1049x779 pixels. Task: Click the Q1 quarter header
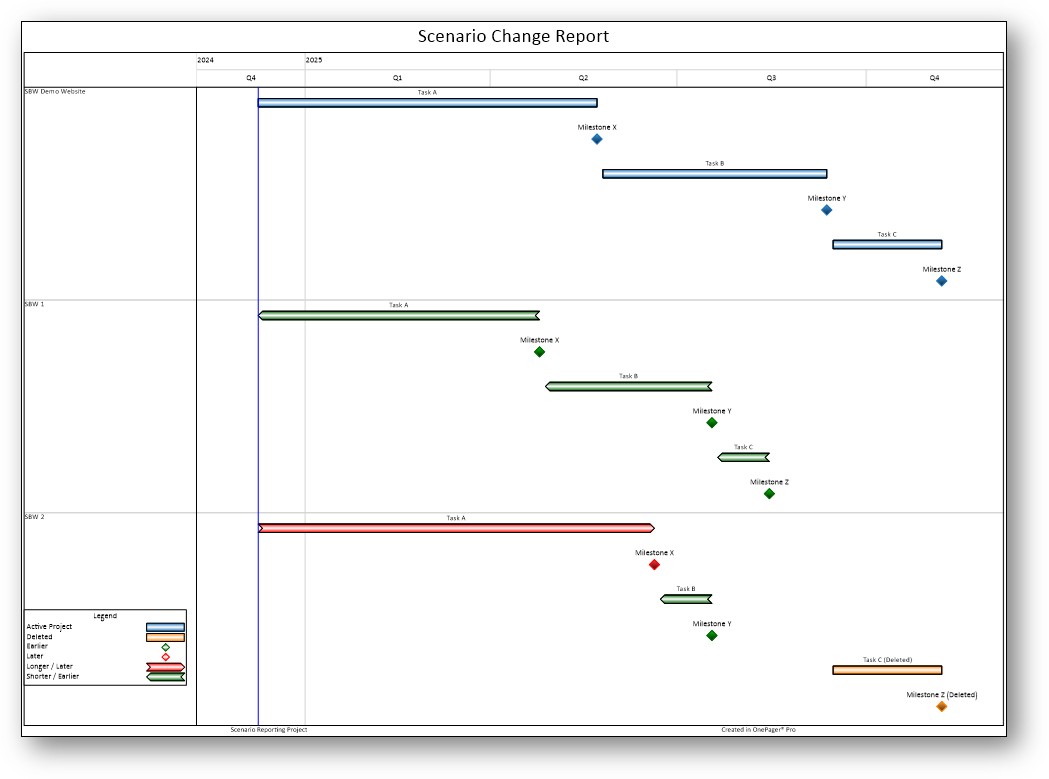[x=397, y=78]
